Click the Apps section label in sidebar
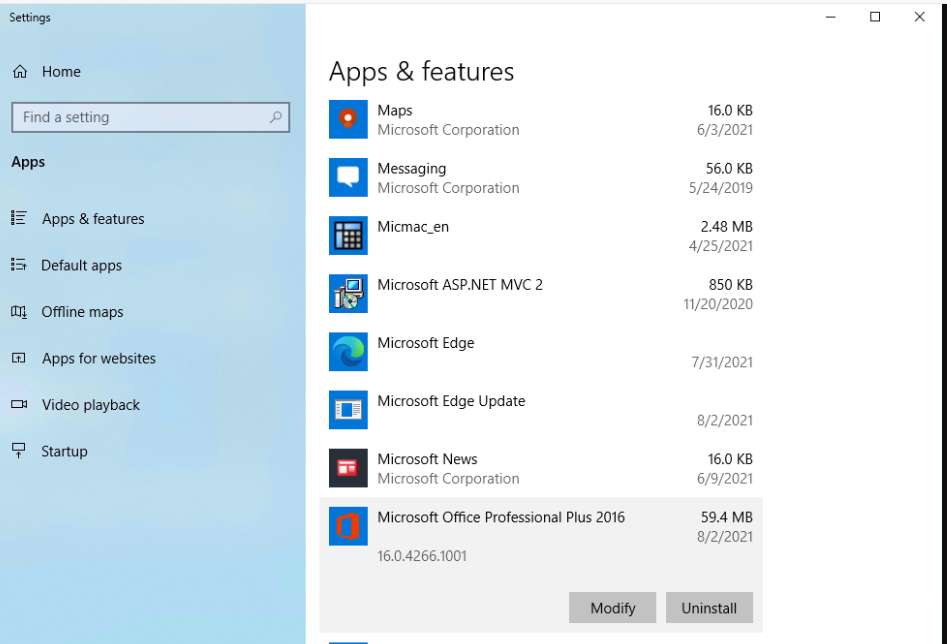Image resolution: width=947 pixels, height=644 pixels. [x=28, y=162]
